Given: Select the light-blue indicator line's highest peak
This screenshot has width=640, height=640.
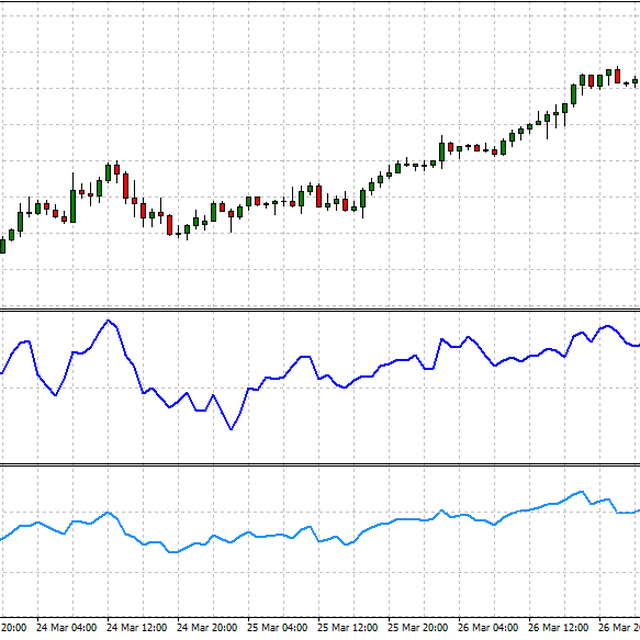Looking at the screenshot, I should (579, 491).
